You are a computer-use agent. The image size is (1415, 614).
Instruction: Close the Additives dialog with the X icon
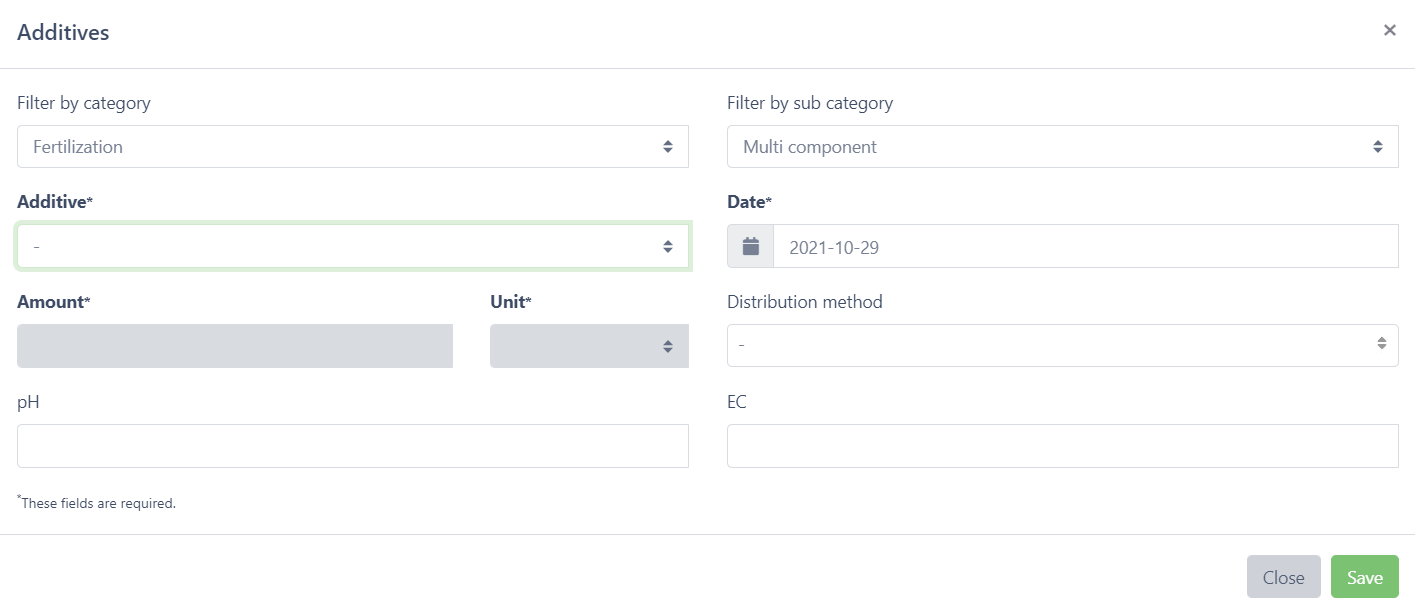1389,31
